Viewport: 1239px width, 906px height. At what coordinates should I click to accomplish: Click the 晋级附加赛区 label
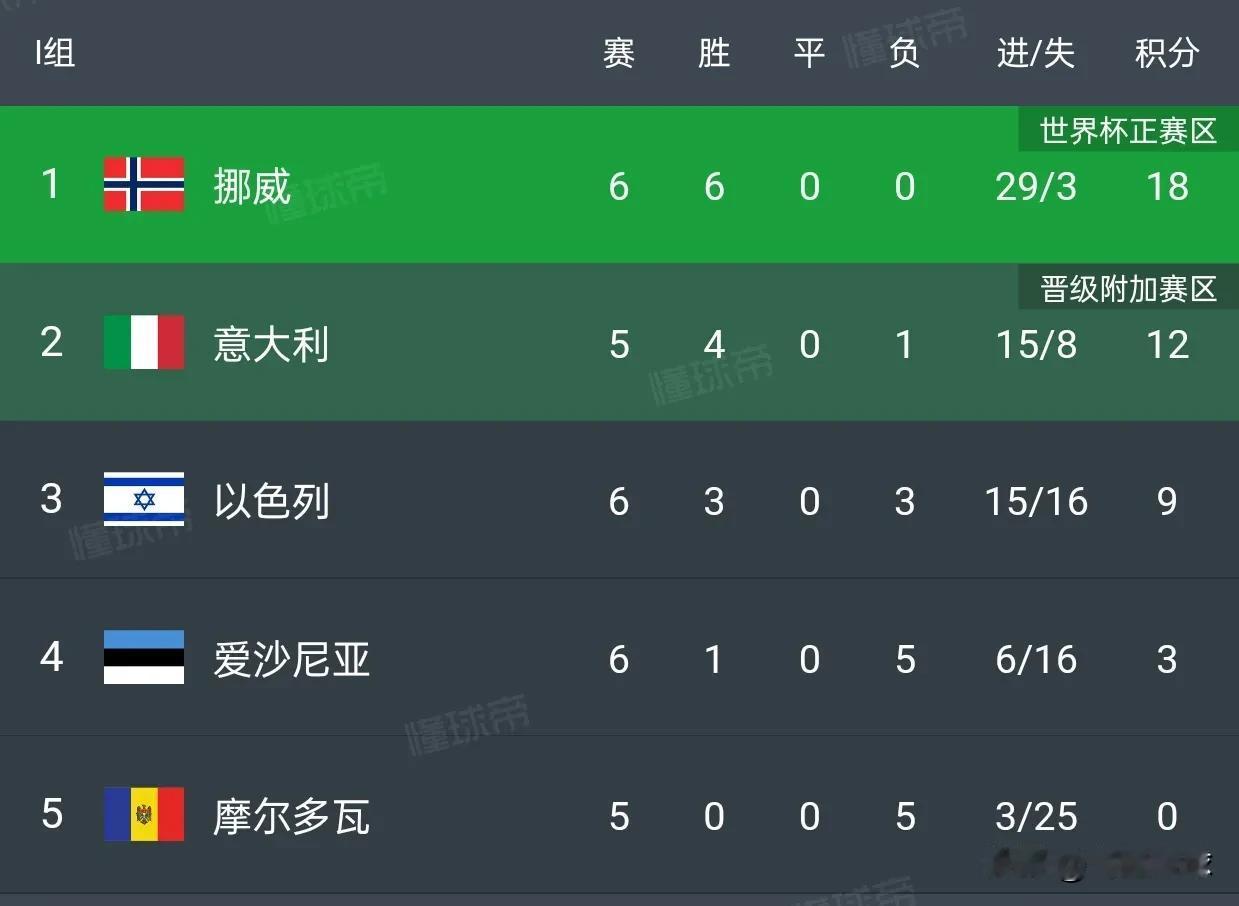point(1128,289)
